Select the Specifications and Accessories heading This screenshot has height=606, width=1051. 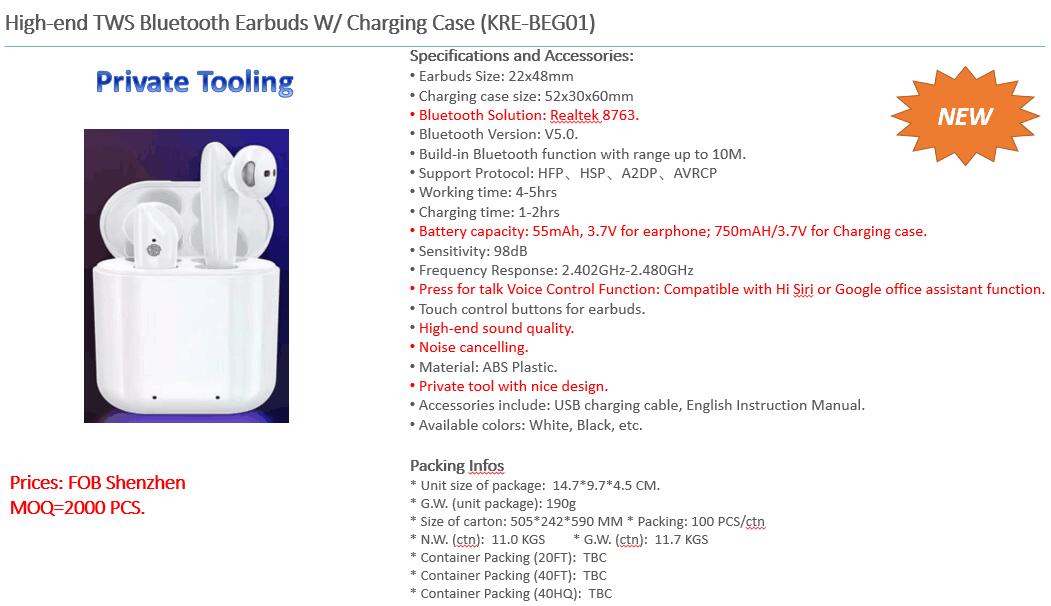click(x=521, y=56)
